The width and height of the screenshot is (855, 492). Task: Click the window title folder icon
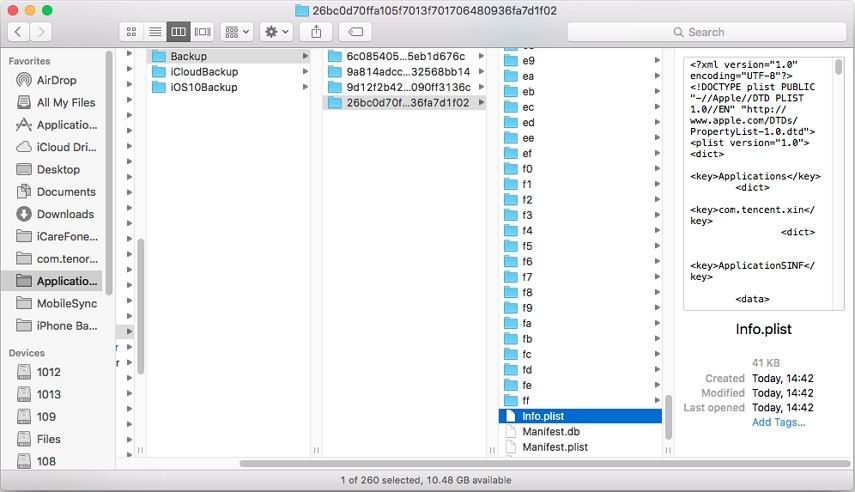pos(302,10)
